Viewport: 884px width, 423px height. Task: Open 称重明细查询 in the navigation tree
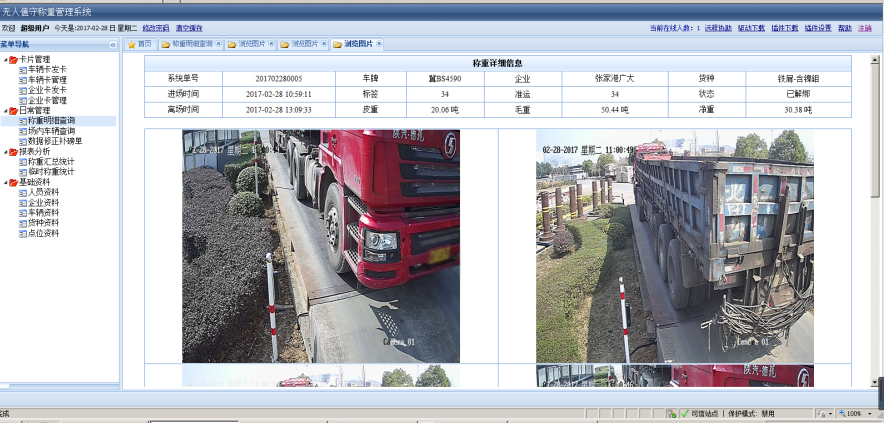[51, 121]
